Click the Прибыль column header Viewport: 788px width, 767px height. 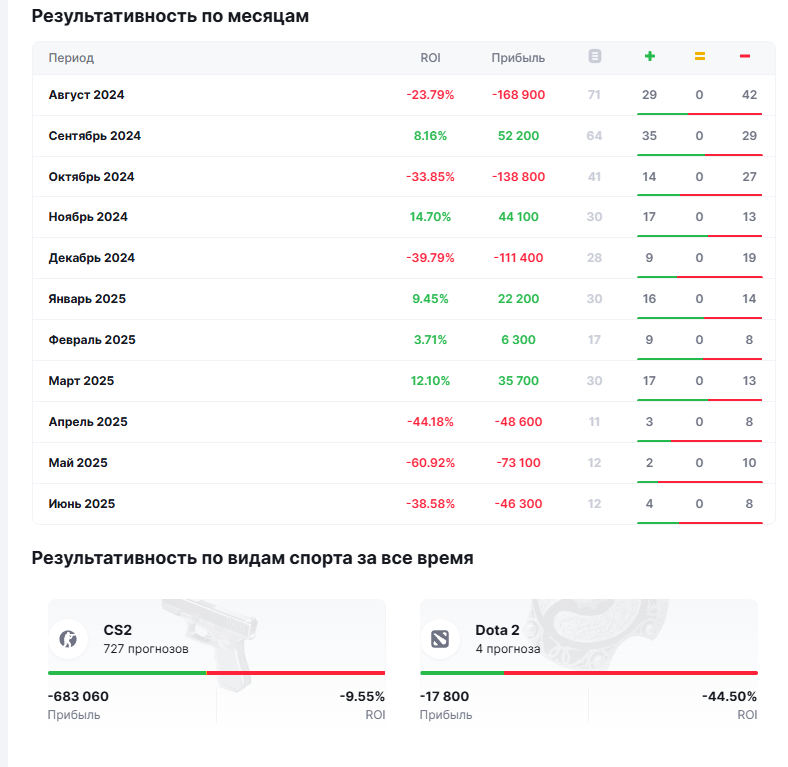click(x=518, y=58)
